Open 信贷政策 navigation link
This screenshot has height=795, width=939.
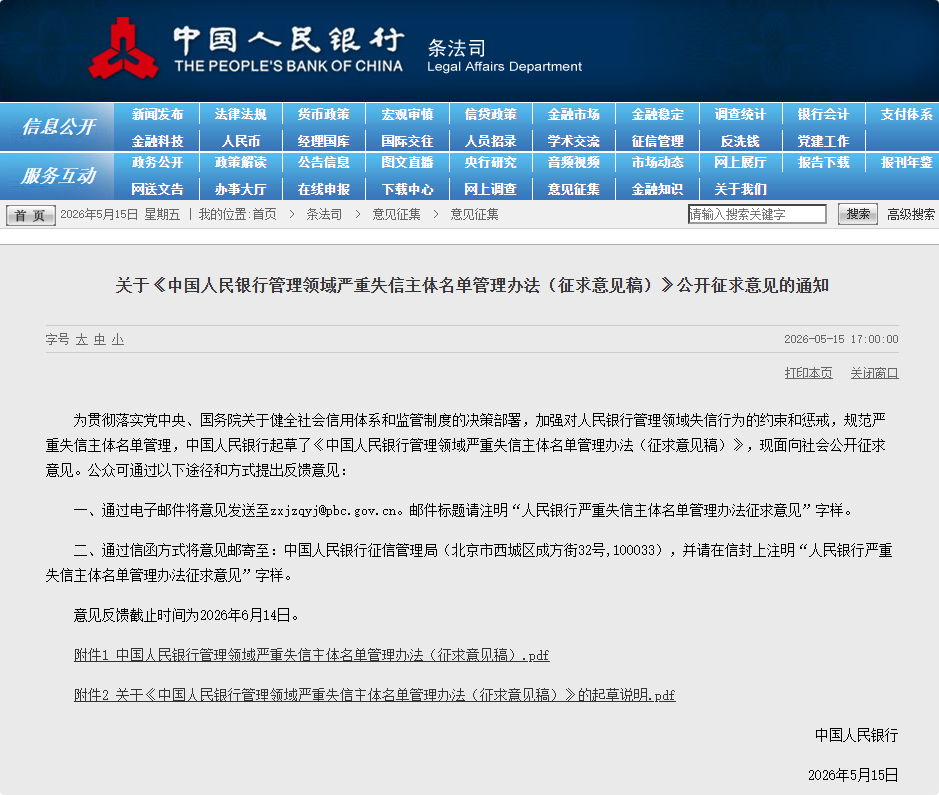[490, 114]
